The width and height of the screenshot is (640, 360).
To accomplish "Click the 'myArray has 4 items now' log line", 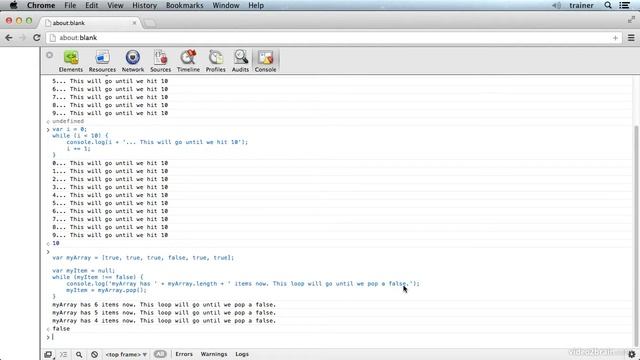I will coord(164,320).
